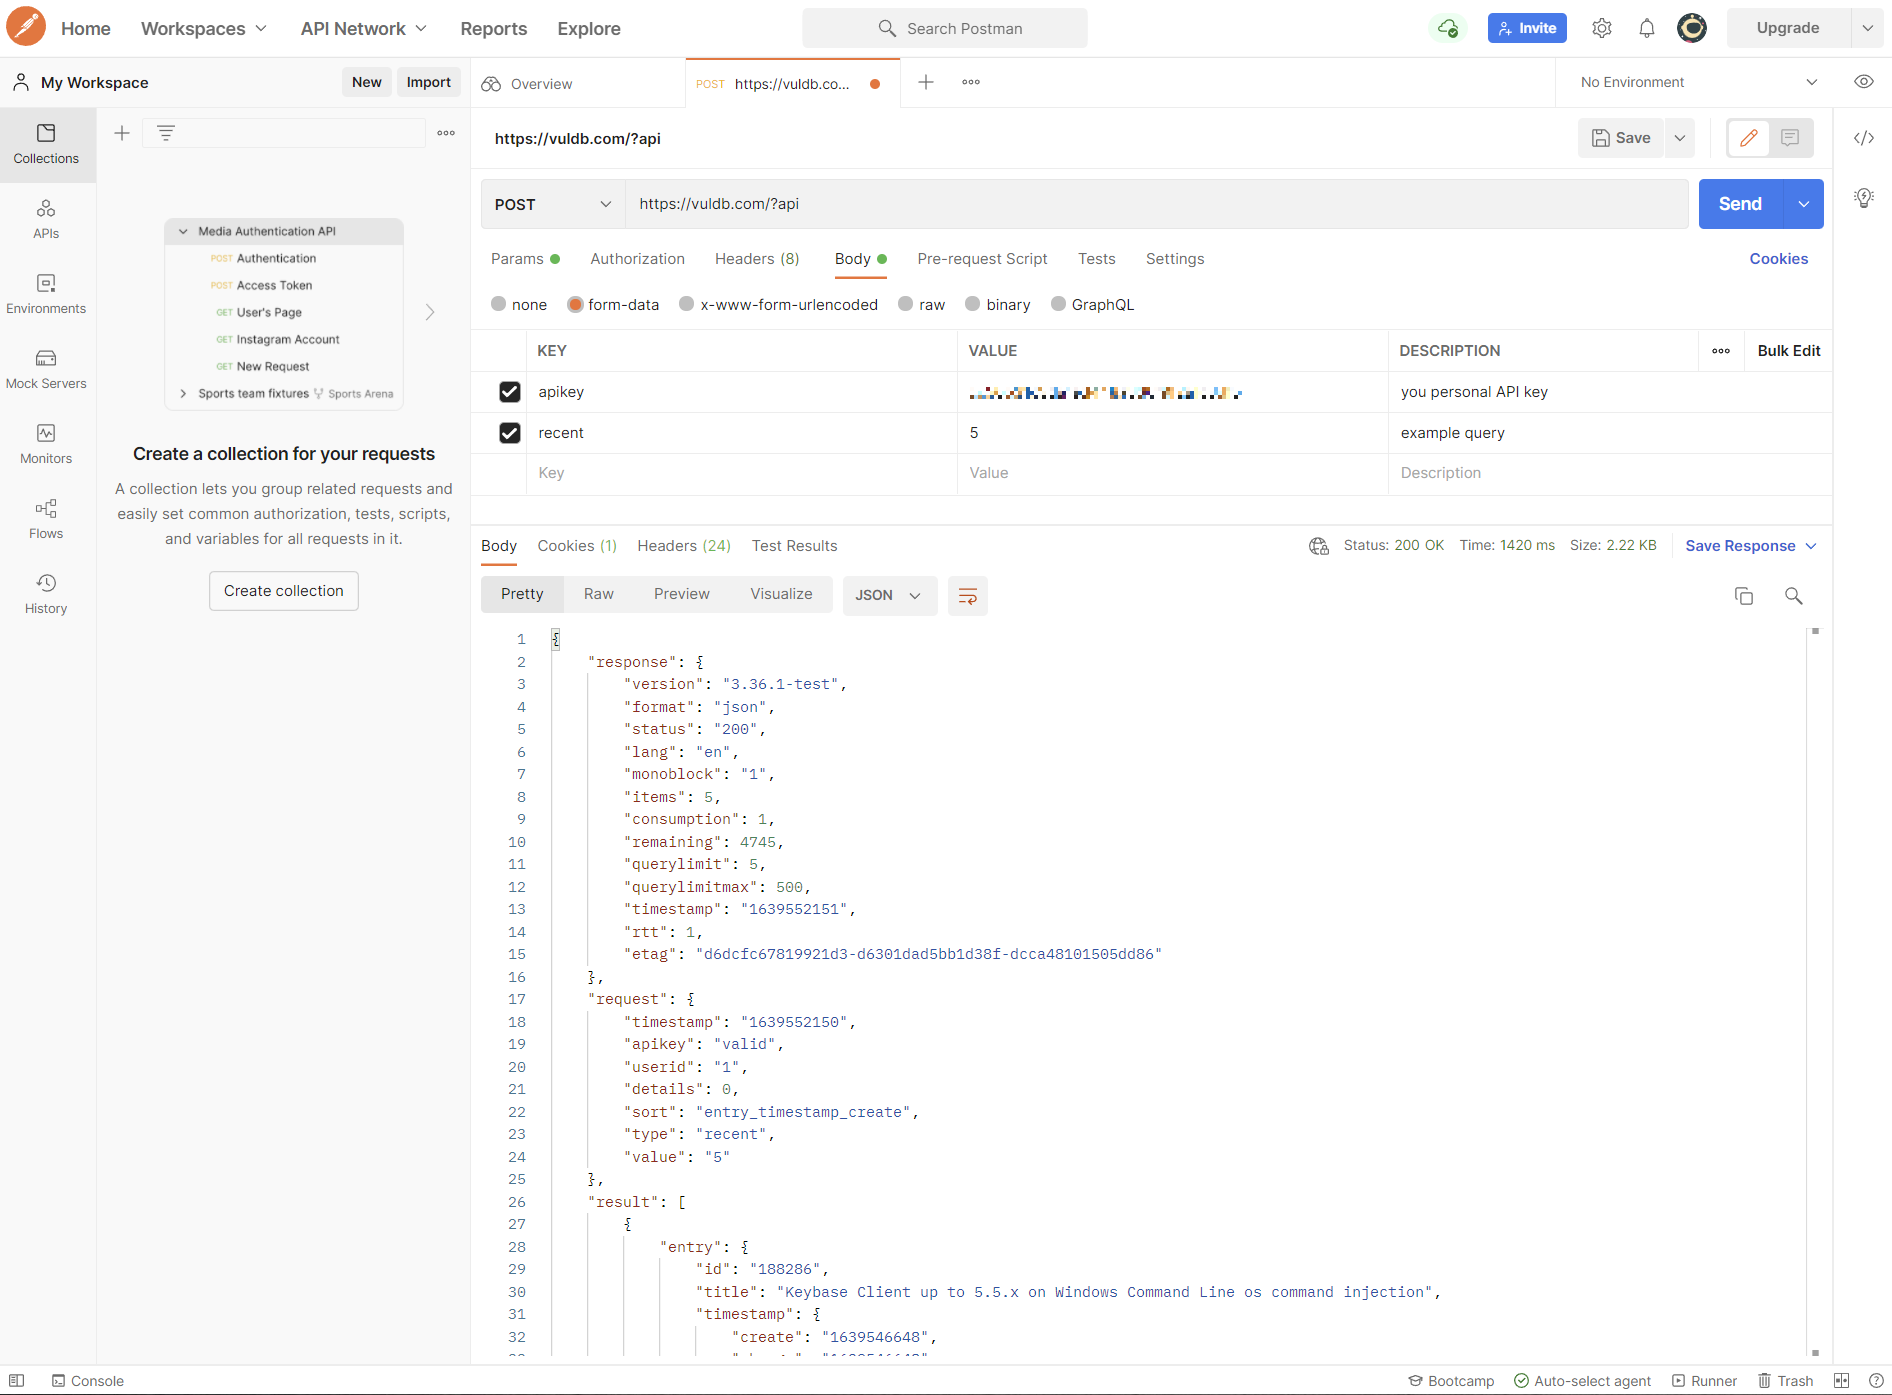Viewport: 1892px width, 1395px height.
Task: Open the Monitors sidebar icon
Action: [46, 443]
